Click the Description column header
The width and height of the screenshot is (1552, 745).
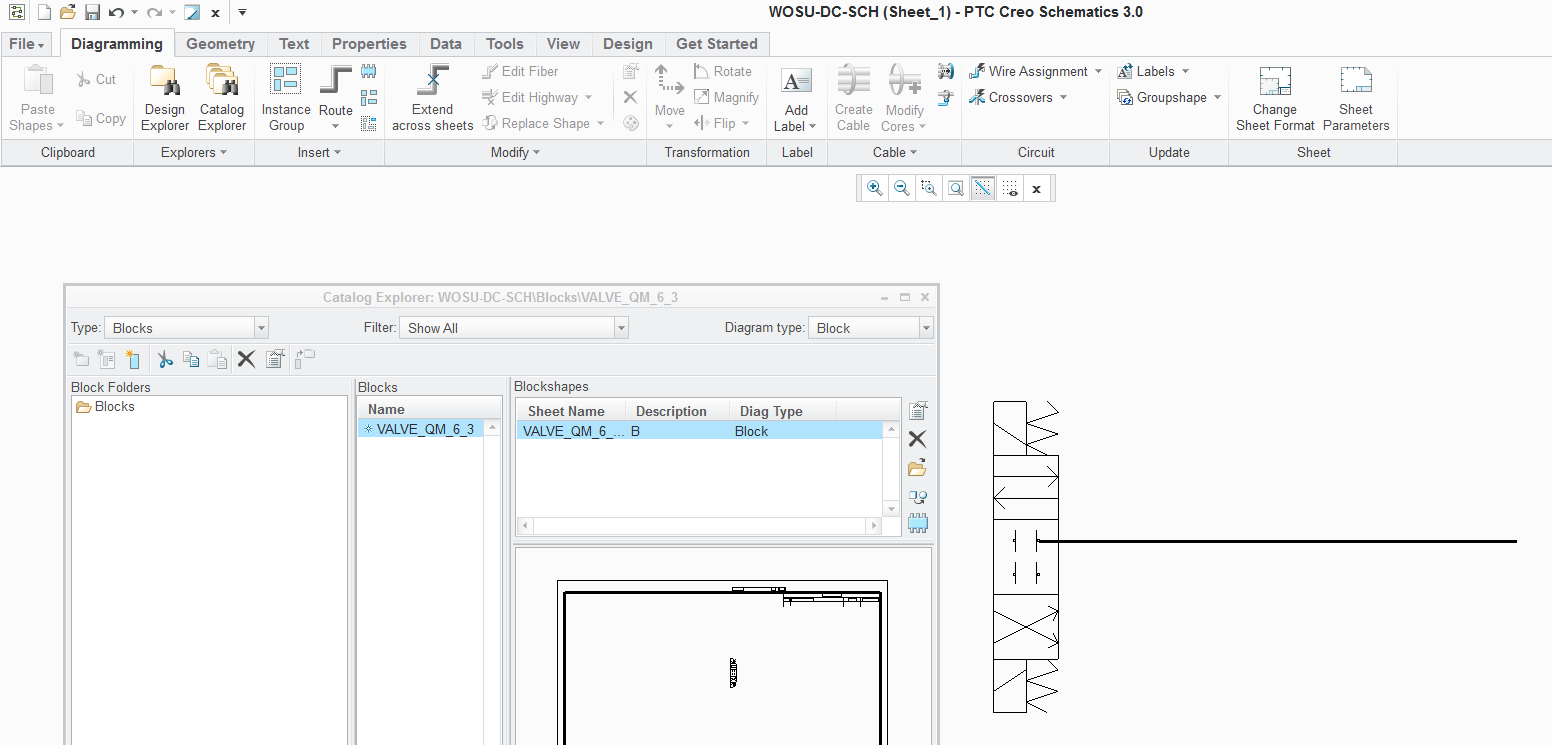[677, 411]
